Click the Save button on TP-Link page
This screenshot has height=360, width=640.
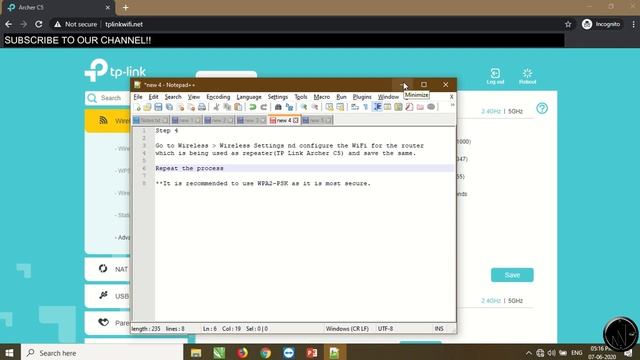512,275
